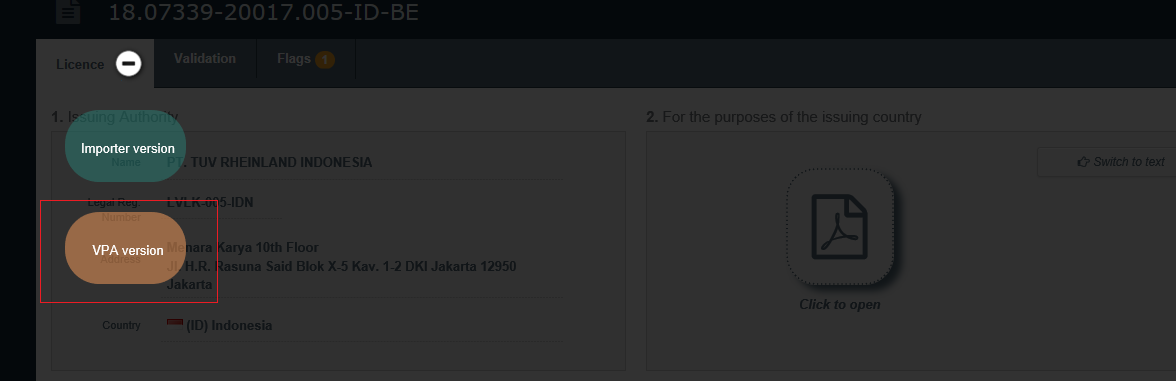Screen dimensions: 1176x381
Task: Click the document icon beside the licence number
Action: [x=68, y=12]
